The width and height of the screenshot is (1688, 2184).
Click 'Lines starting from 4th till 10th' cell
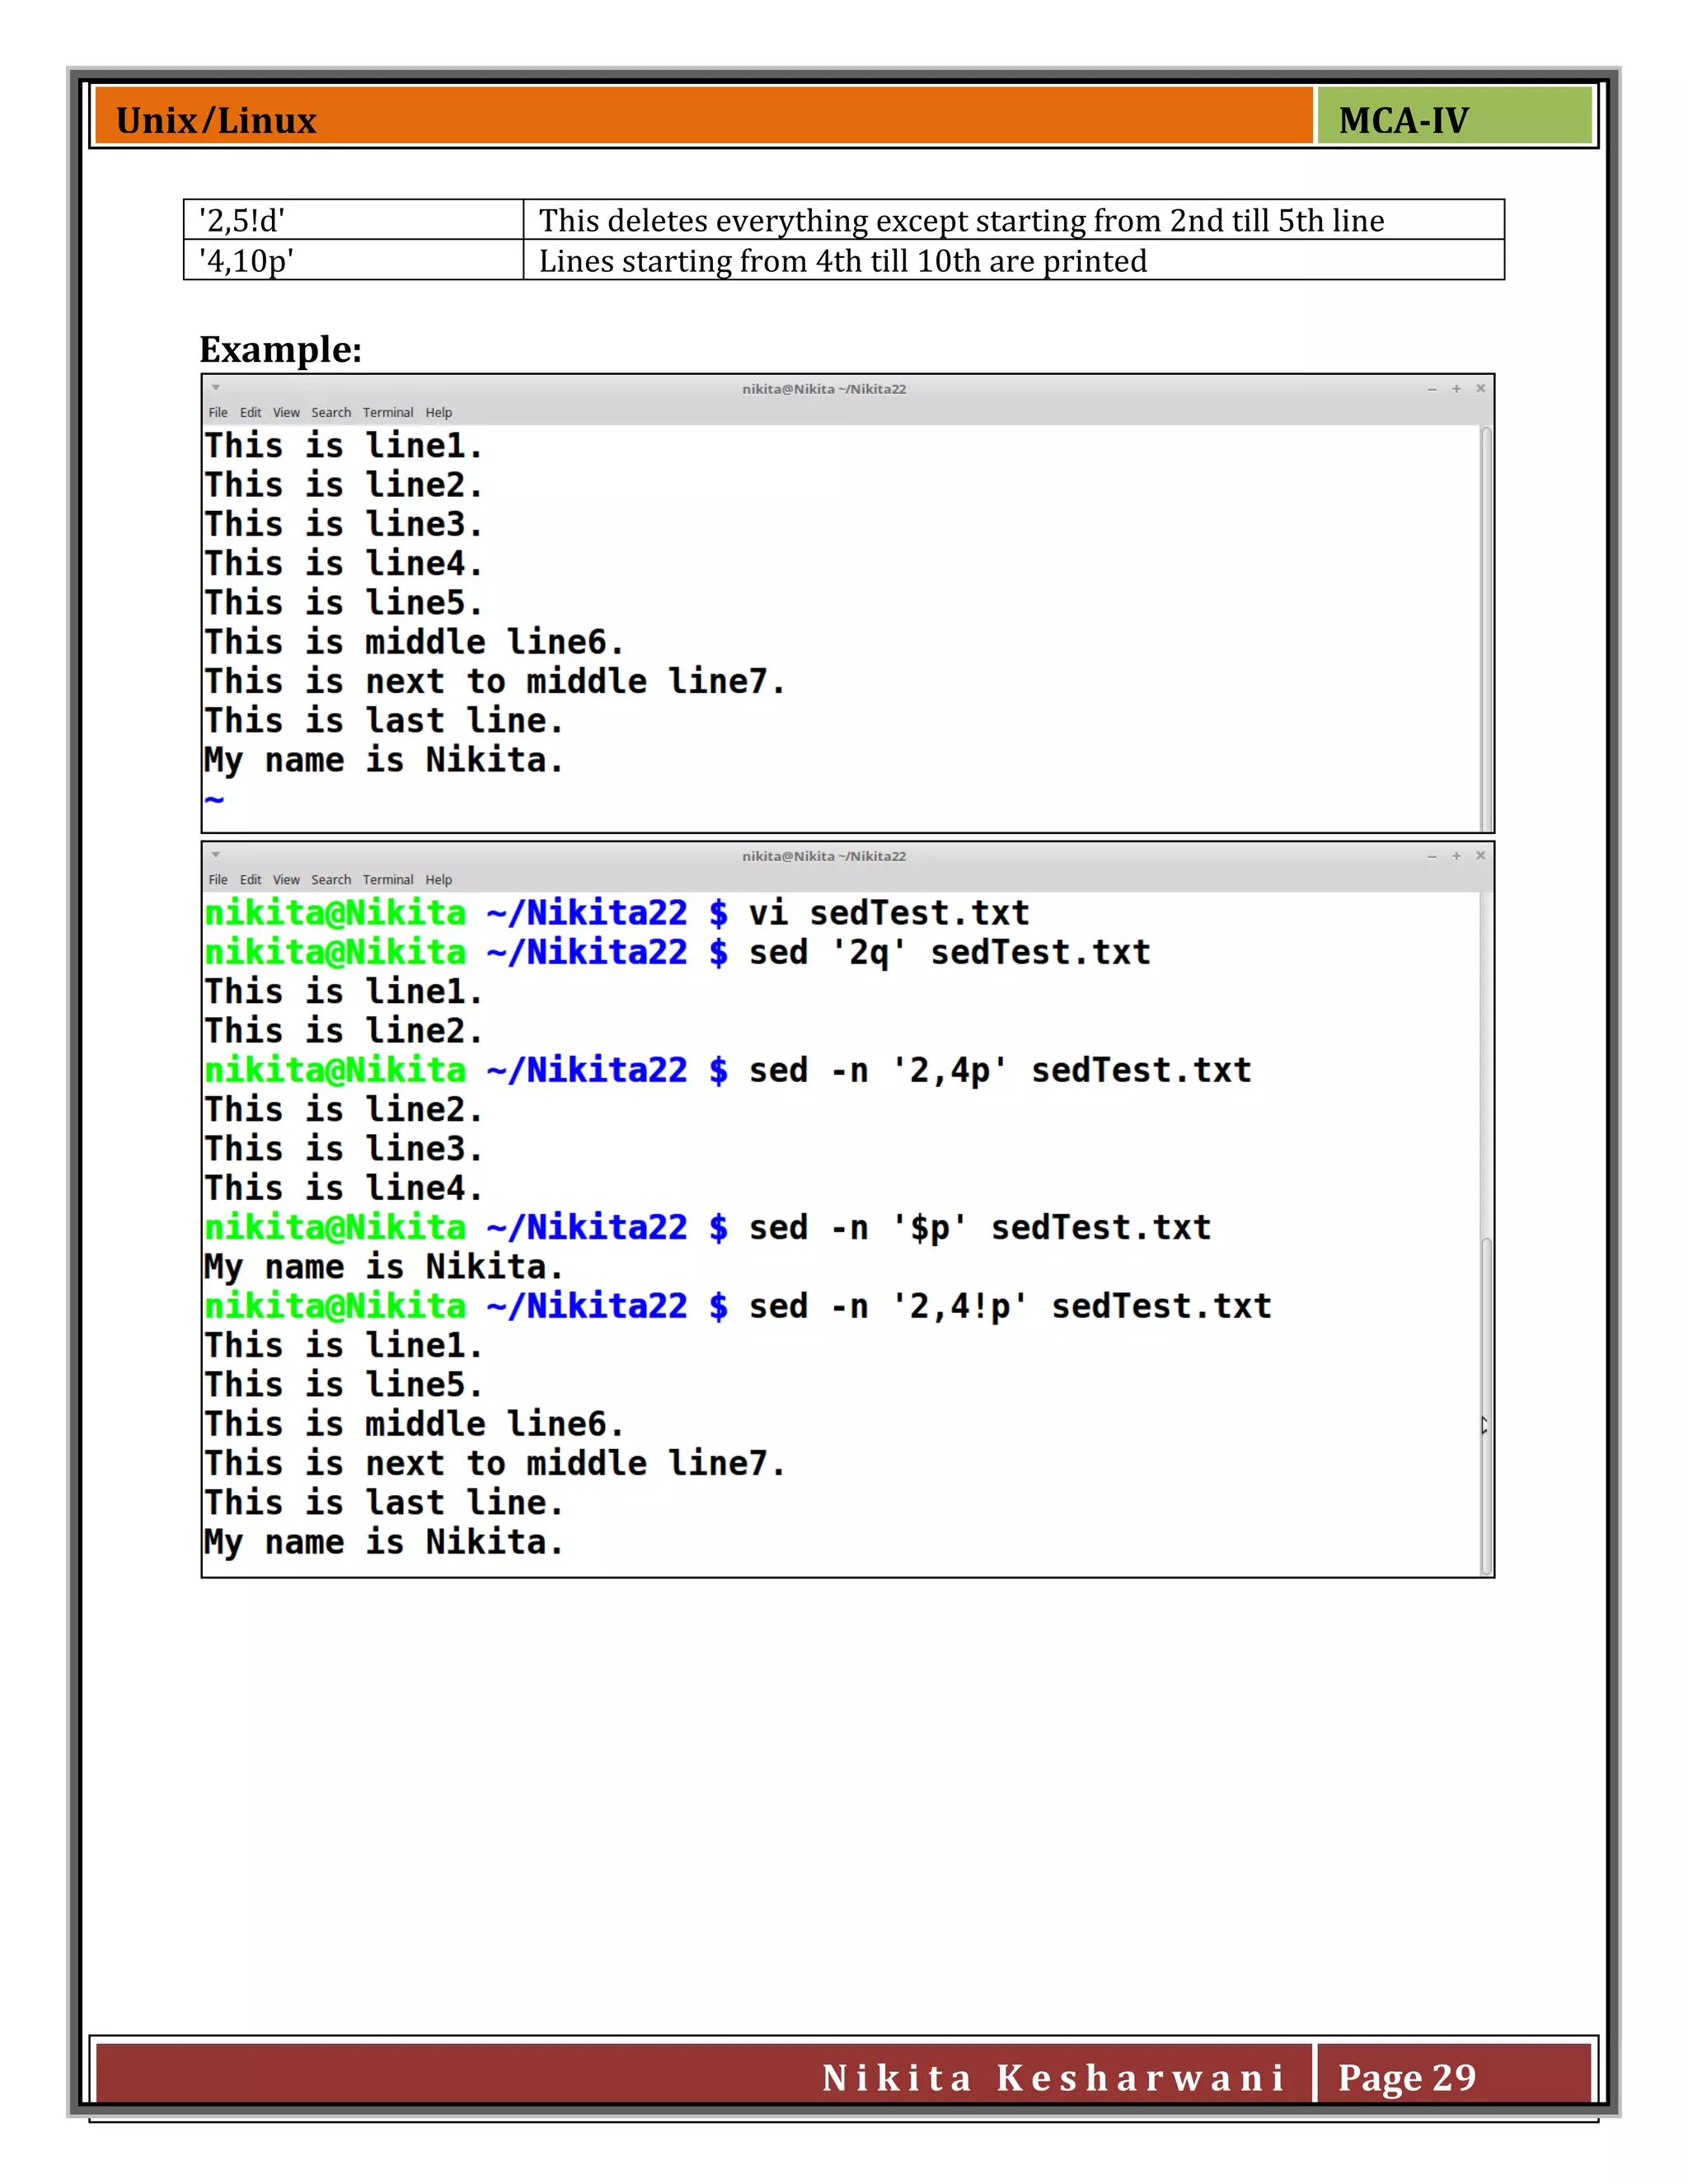pos(1014,260)
